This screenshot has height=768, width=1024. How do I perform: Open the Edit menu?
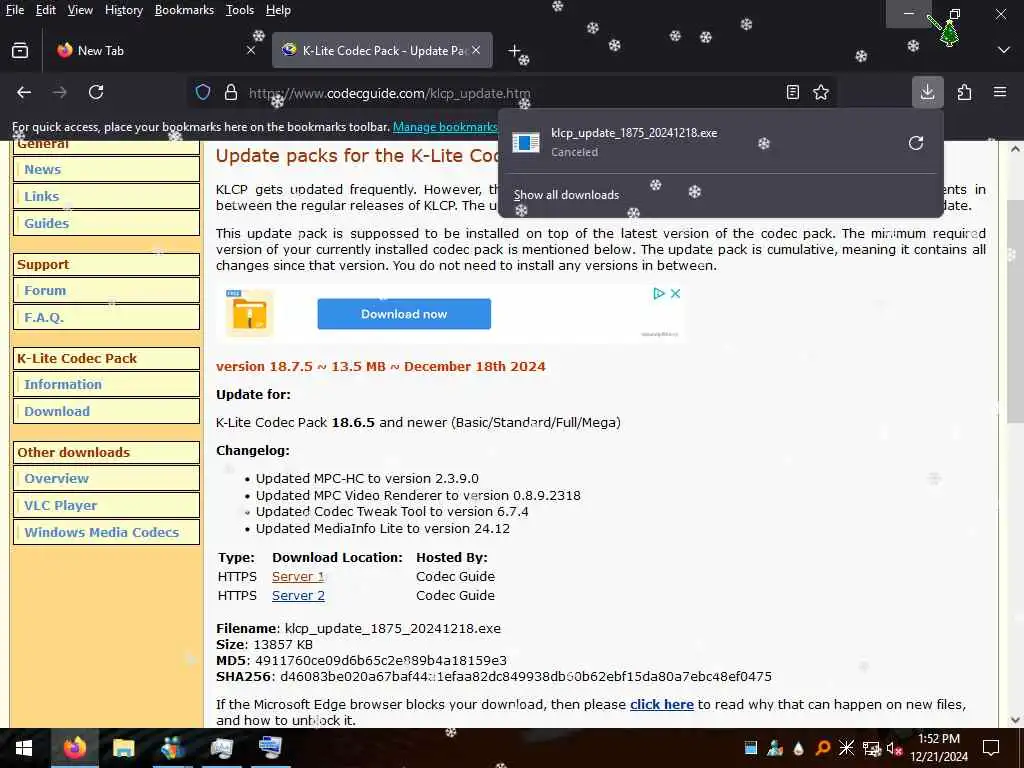point(46,10)
